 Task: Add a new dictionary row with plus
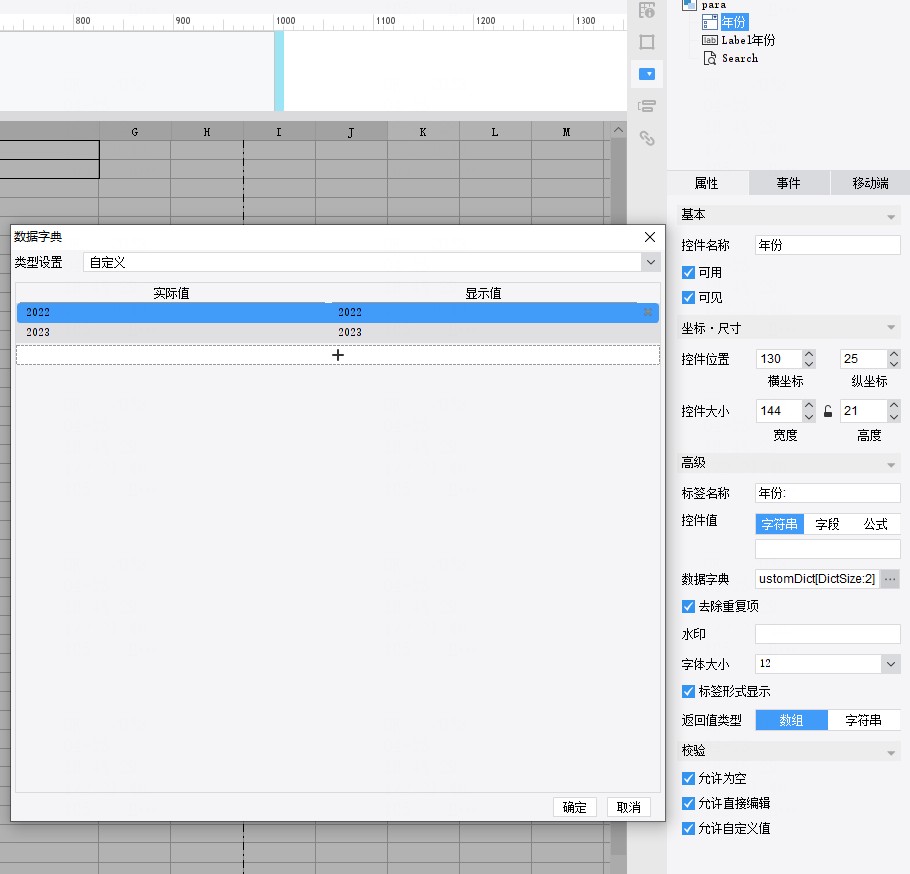click(x=338, y=355)
